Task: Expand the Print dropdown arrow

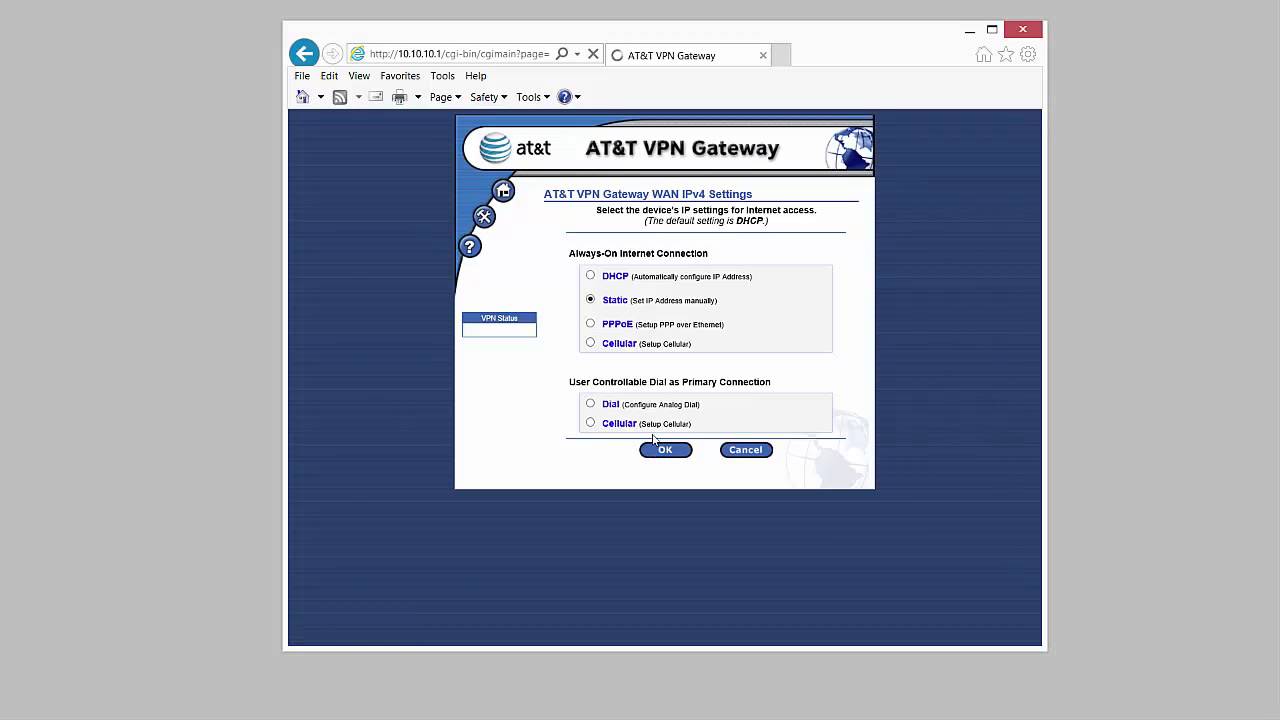Action: point(418,97)
